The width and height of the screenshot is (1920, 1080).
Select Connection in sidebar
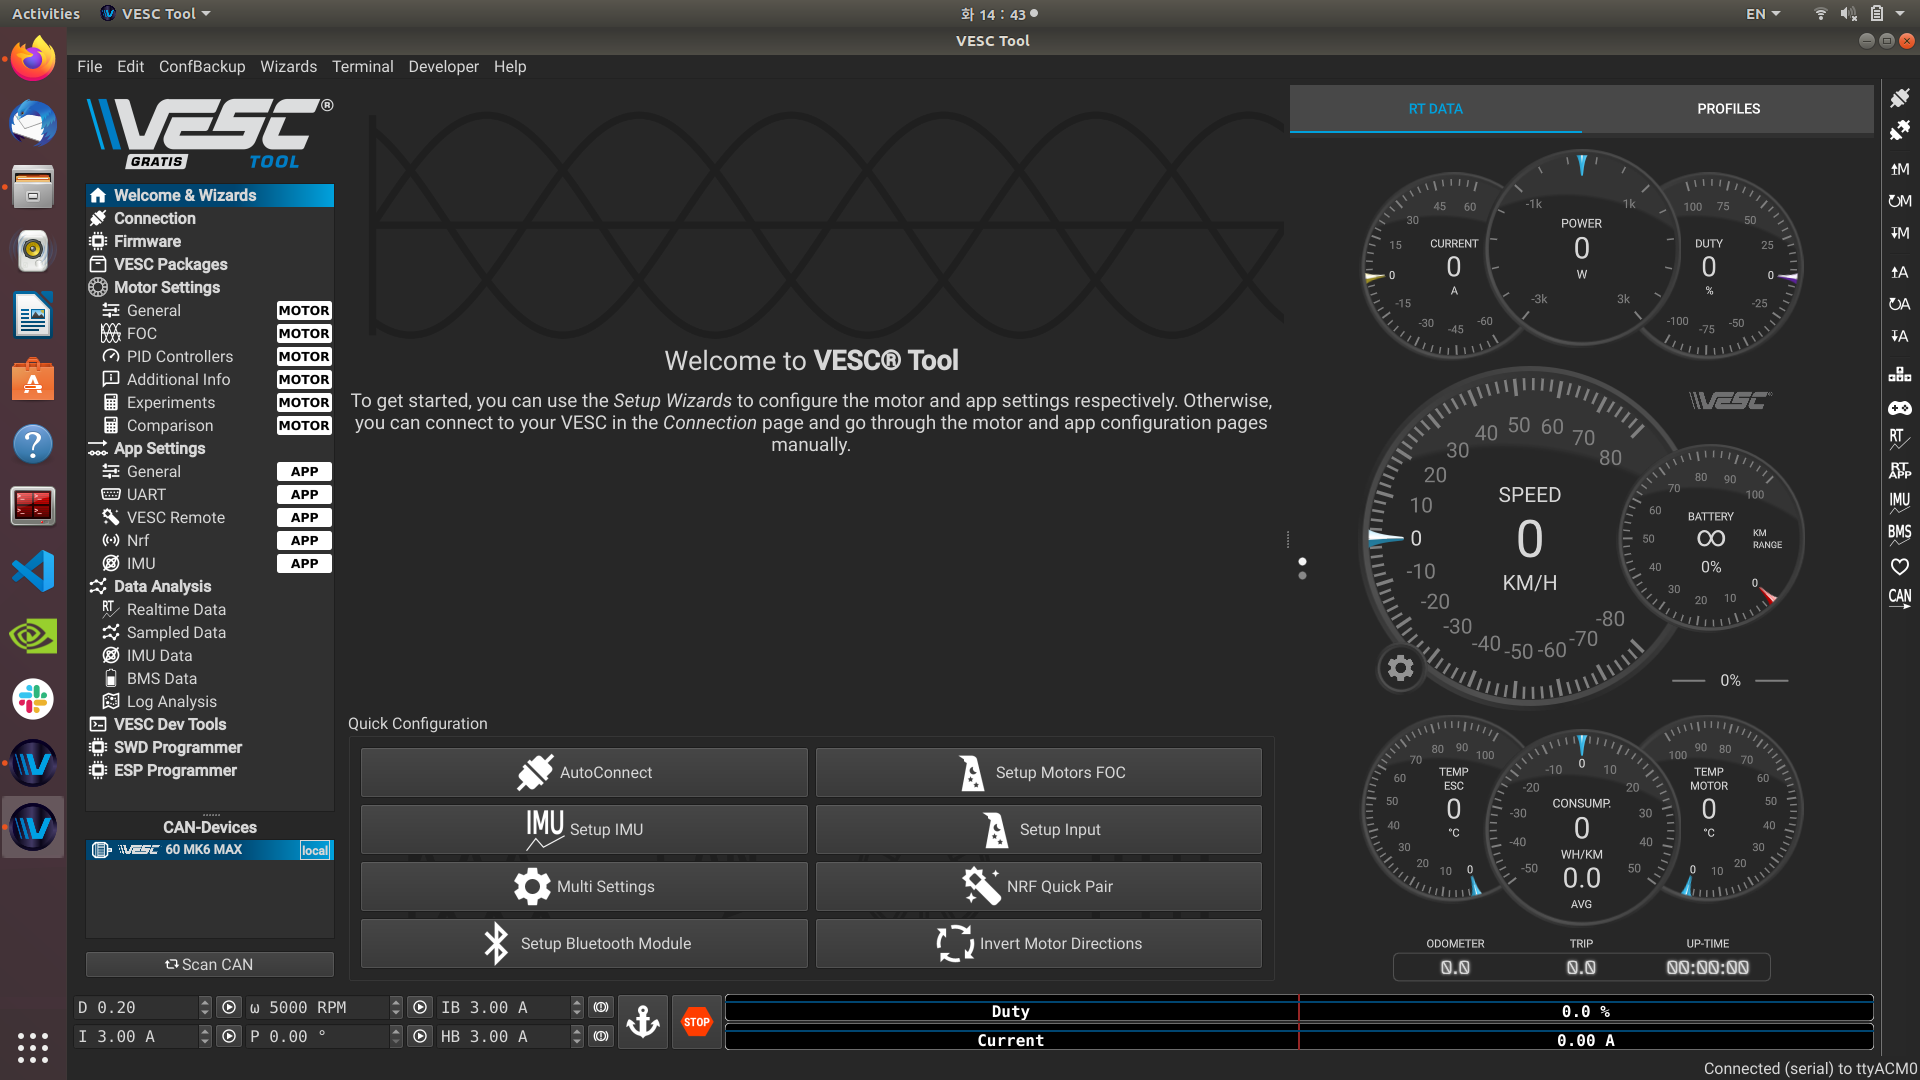(210, 218)
